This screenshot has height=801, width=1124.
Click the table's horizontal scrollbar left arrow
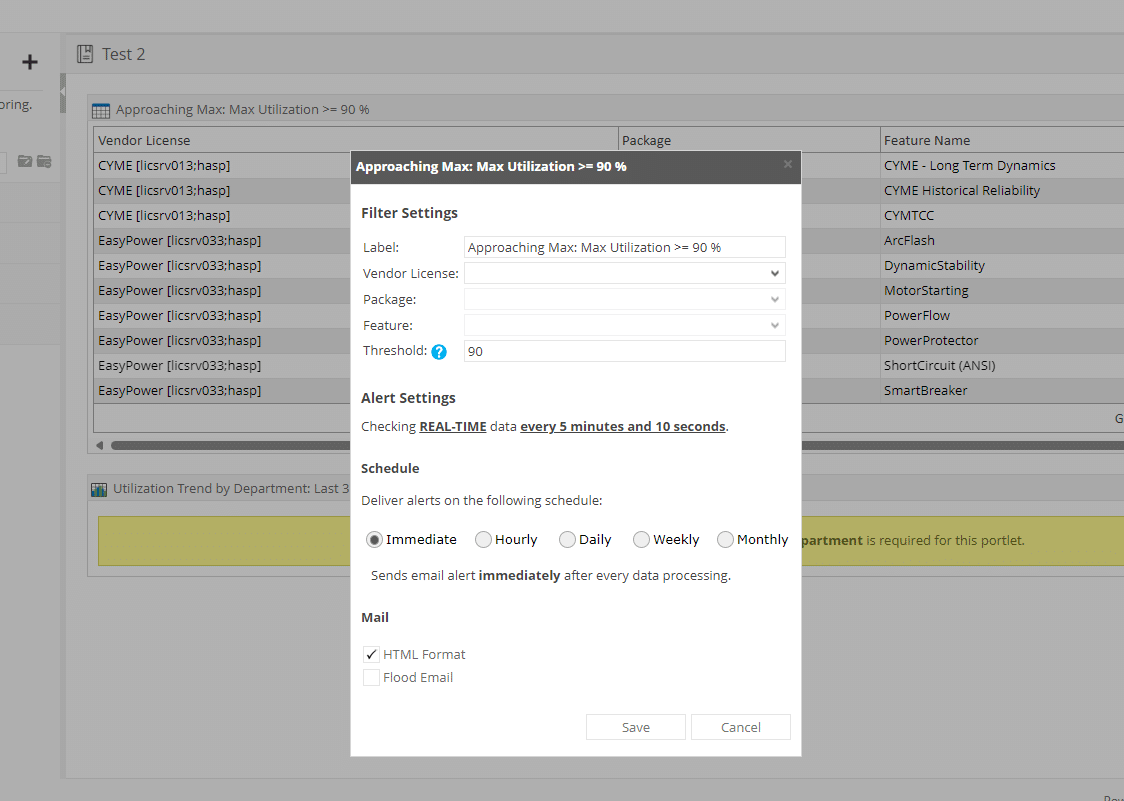coord(100,445)
